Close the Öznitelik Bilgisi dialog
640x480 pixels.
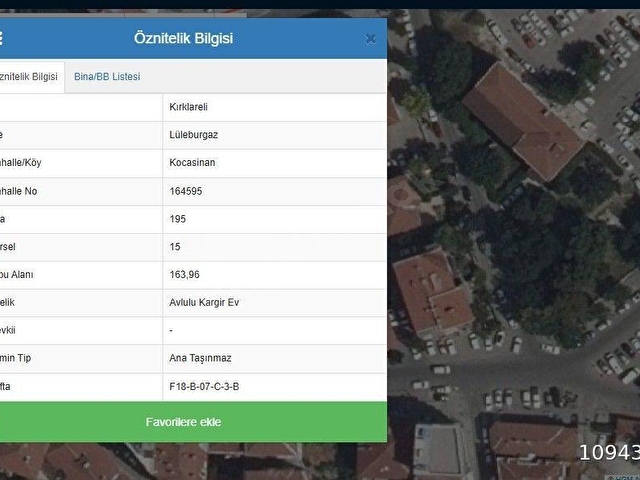click(371, 39)
